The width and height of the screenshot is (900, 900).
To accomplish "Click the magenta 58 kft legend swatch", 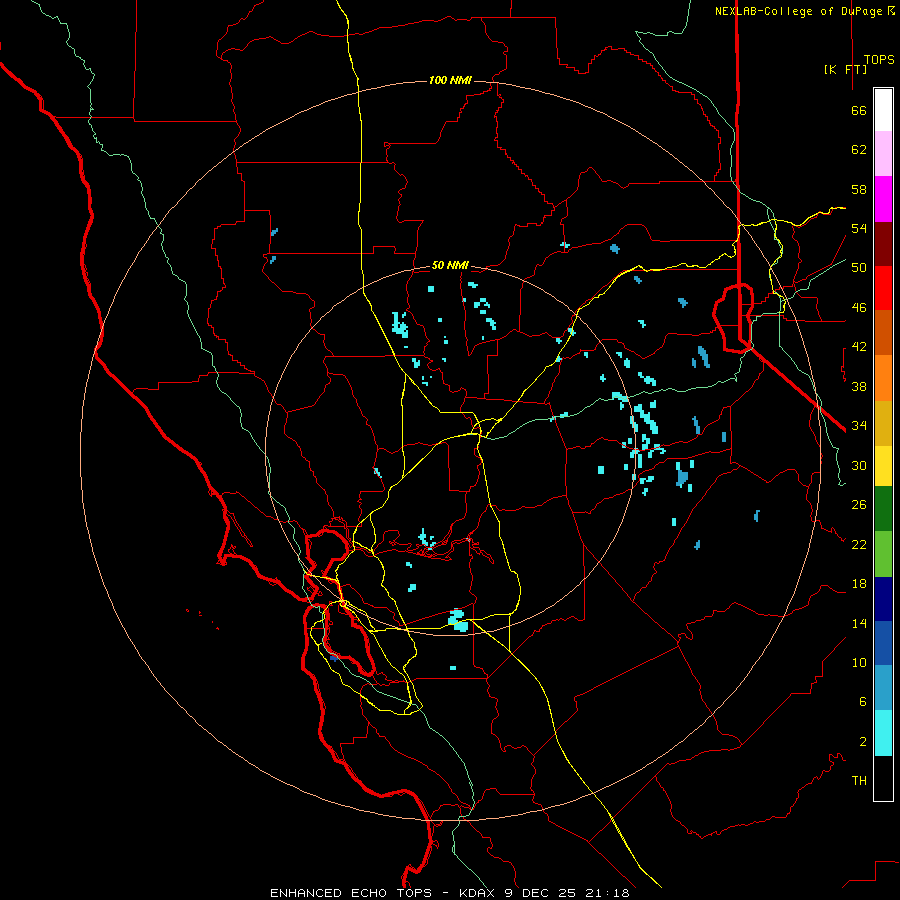I will (x=883, y=199).
